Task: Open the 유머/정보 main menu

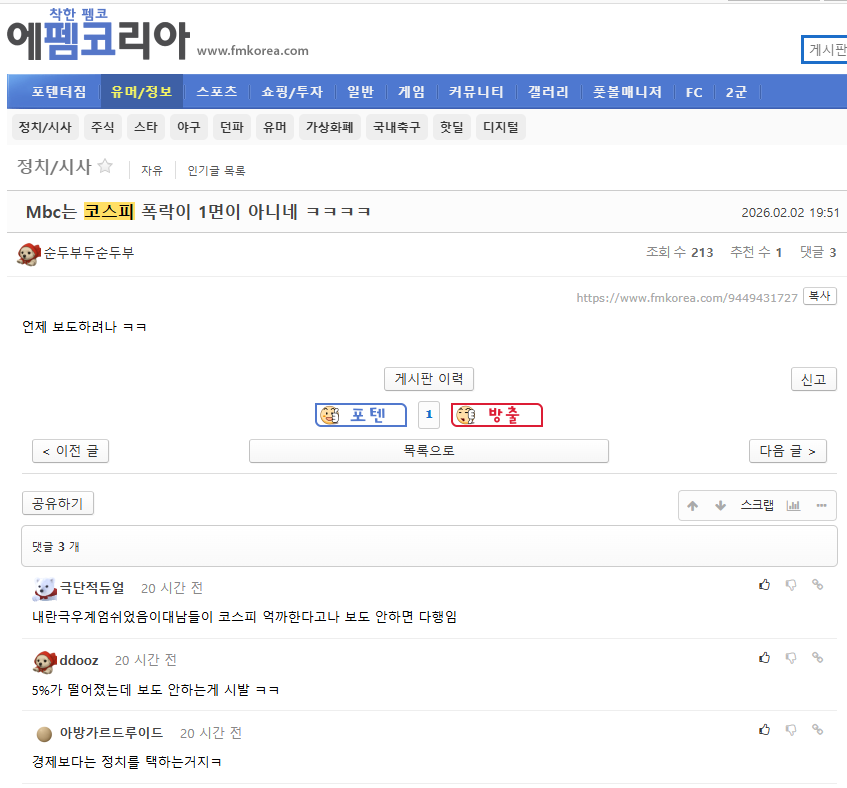Action: pyautogui.click(x=142, y=92)
